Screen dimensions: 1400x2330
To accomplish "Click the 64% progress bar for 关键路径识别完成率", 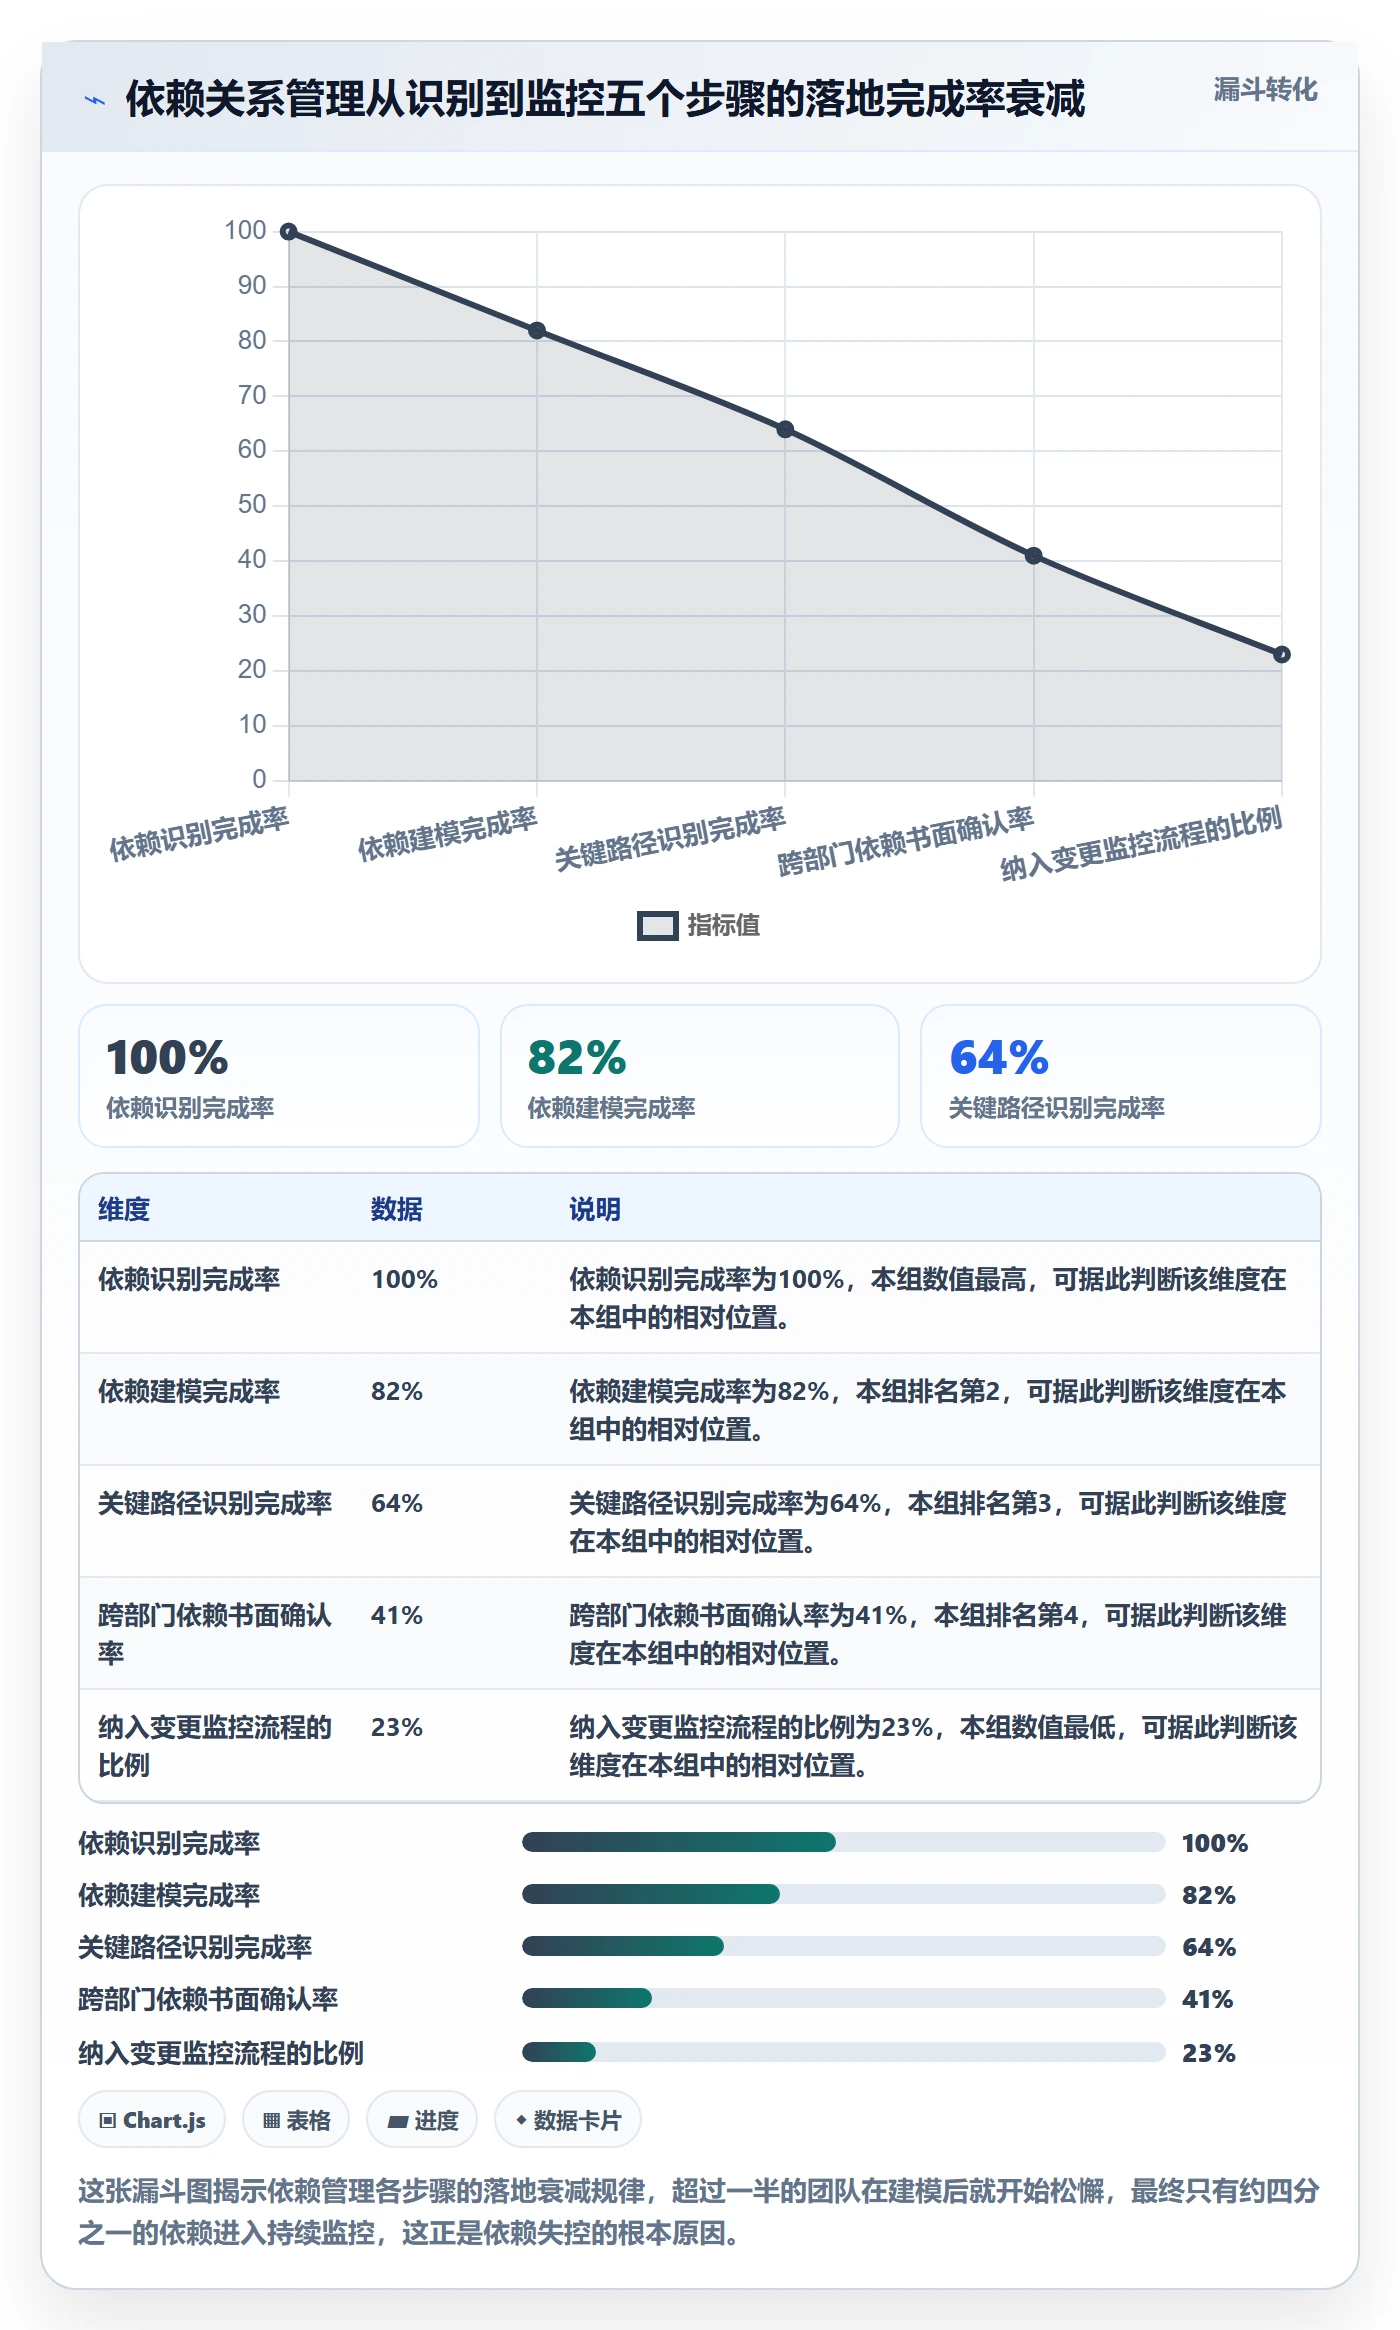I will coord(844,1946).
